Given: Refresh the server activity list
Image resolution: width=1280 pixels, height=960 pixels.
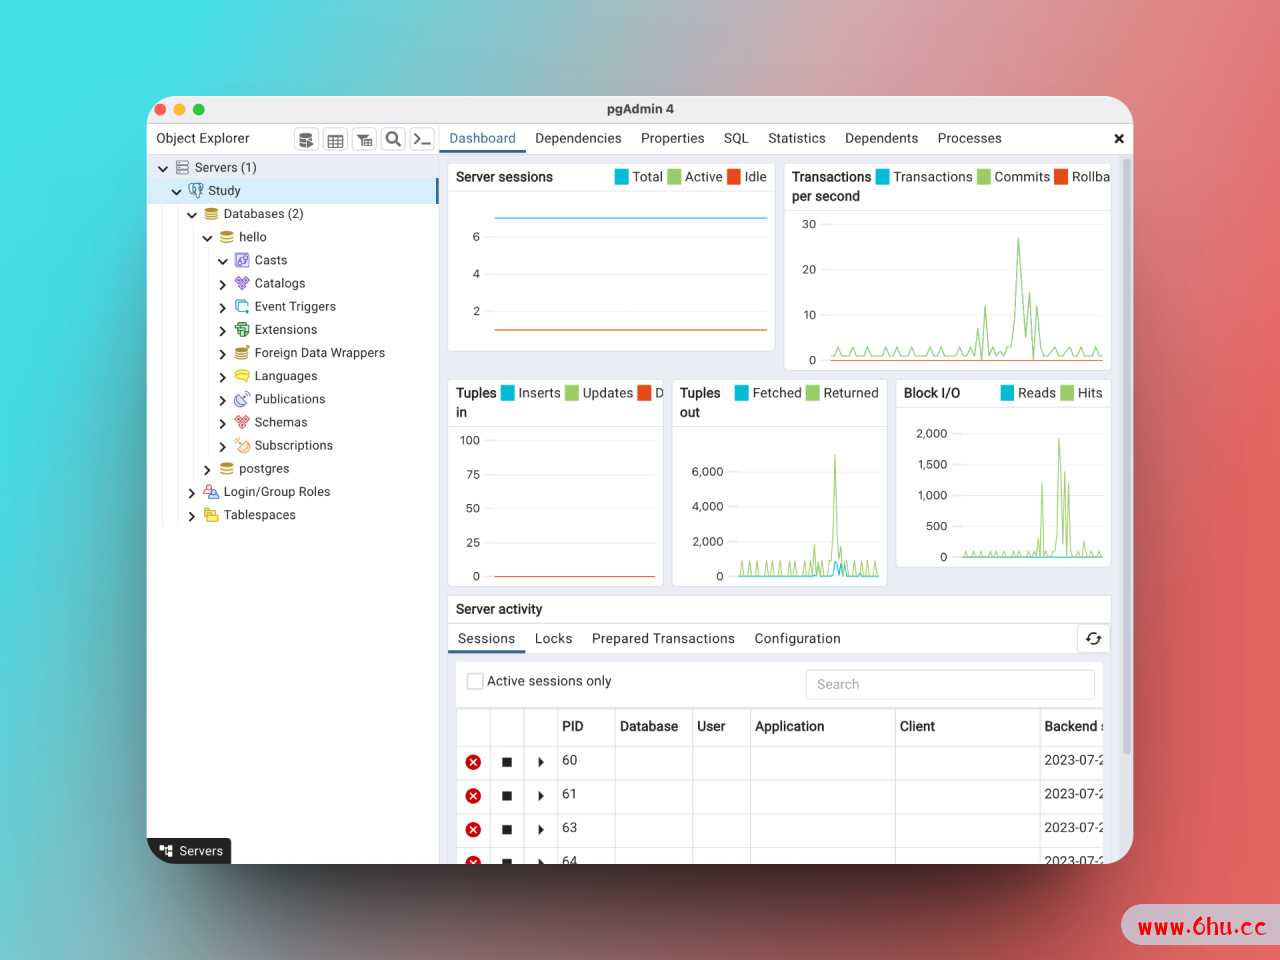Looking at the screenshot, I should click(x=1093, y=639).
